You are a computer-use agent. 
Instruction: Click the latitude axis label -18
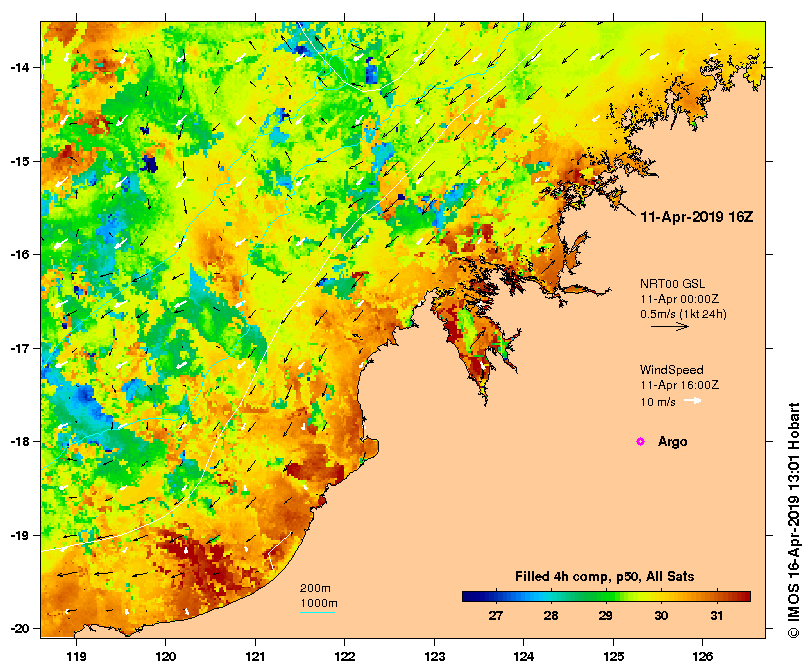click(x=20, y=442)
